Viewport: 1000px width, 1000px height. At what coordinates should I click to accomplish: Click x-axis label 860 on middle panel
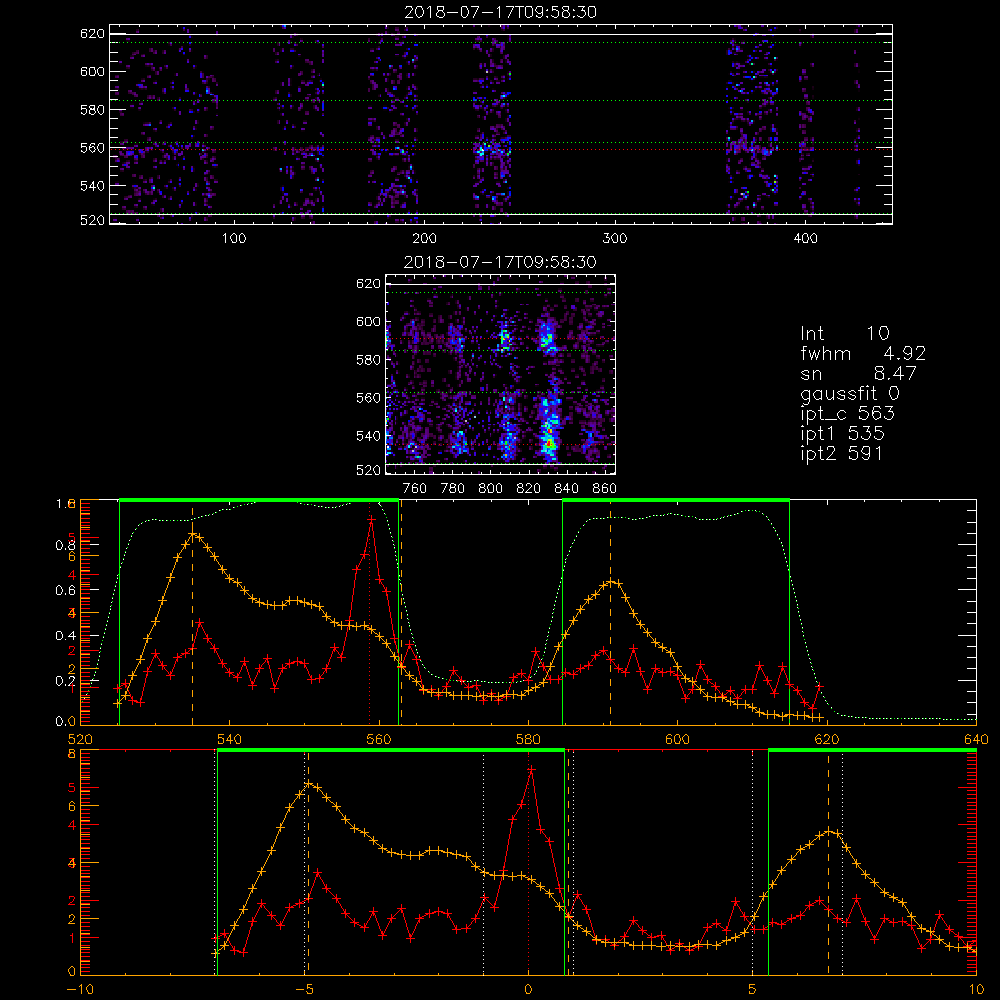(605, 489)
